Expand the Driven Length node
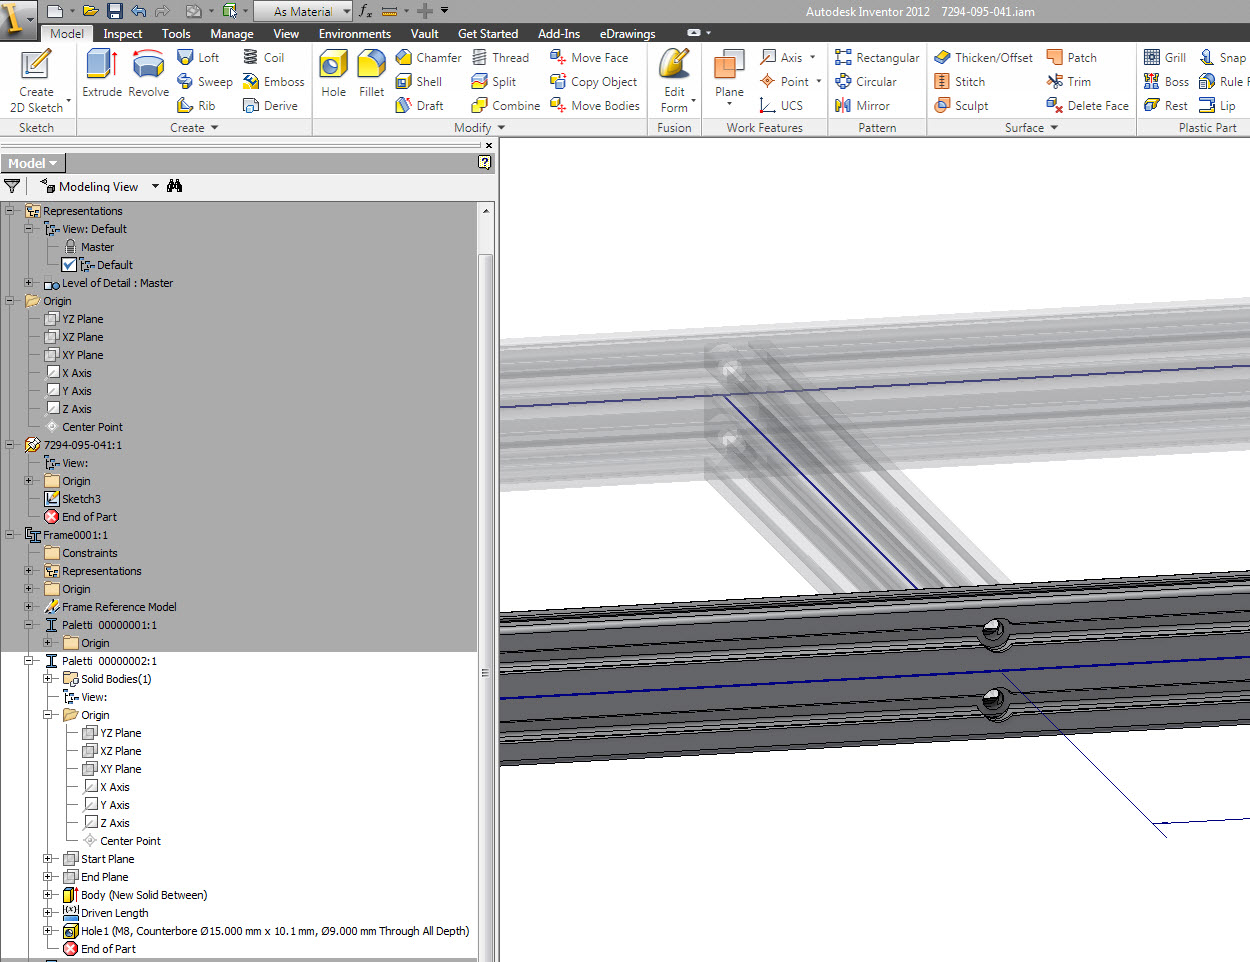 48,913
